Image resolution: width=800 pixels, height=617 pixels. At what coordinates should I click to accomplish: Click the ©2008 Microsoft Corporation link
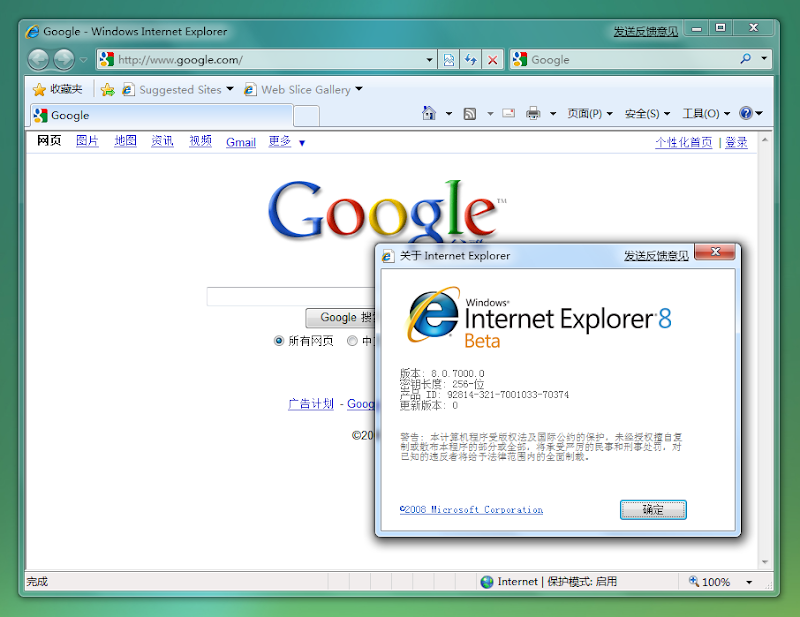coord(471,510)
